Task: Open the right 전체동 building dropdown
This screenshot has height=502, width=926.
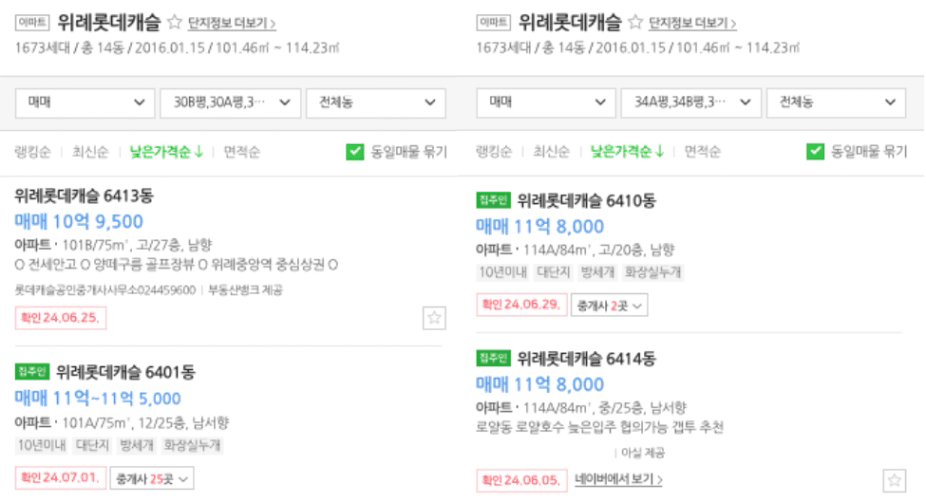Action: point(836,103)
